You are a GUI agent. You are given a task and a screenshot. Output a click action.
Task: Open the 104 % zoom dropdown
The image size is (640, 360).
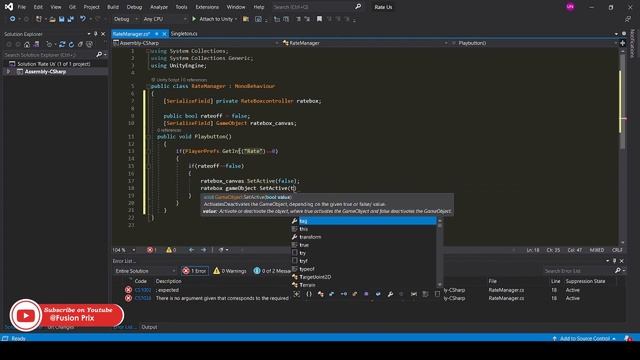pos(124,250)
